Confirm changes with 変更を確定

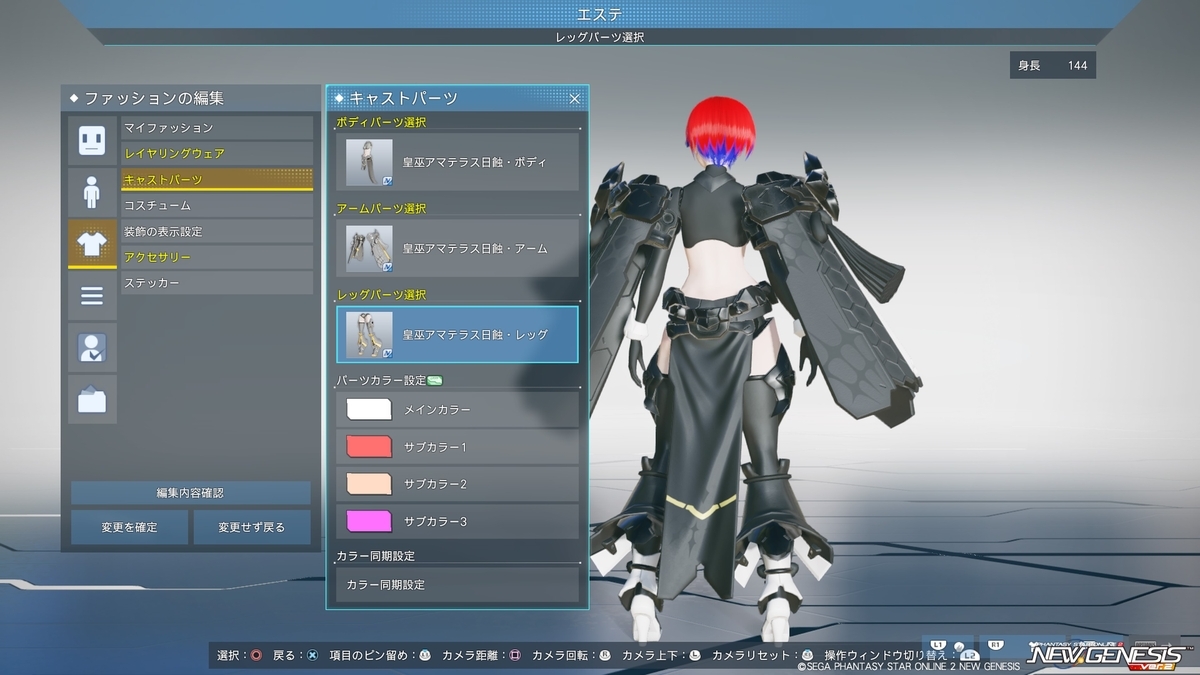point(129,527)
